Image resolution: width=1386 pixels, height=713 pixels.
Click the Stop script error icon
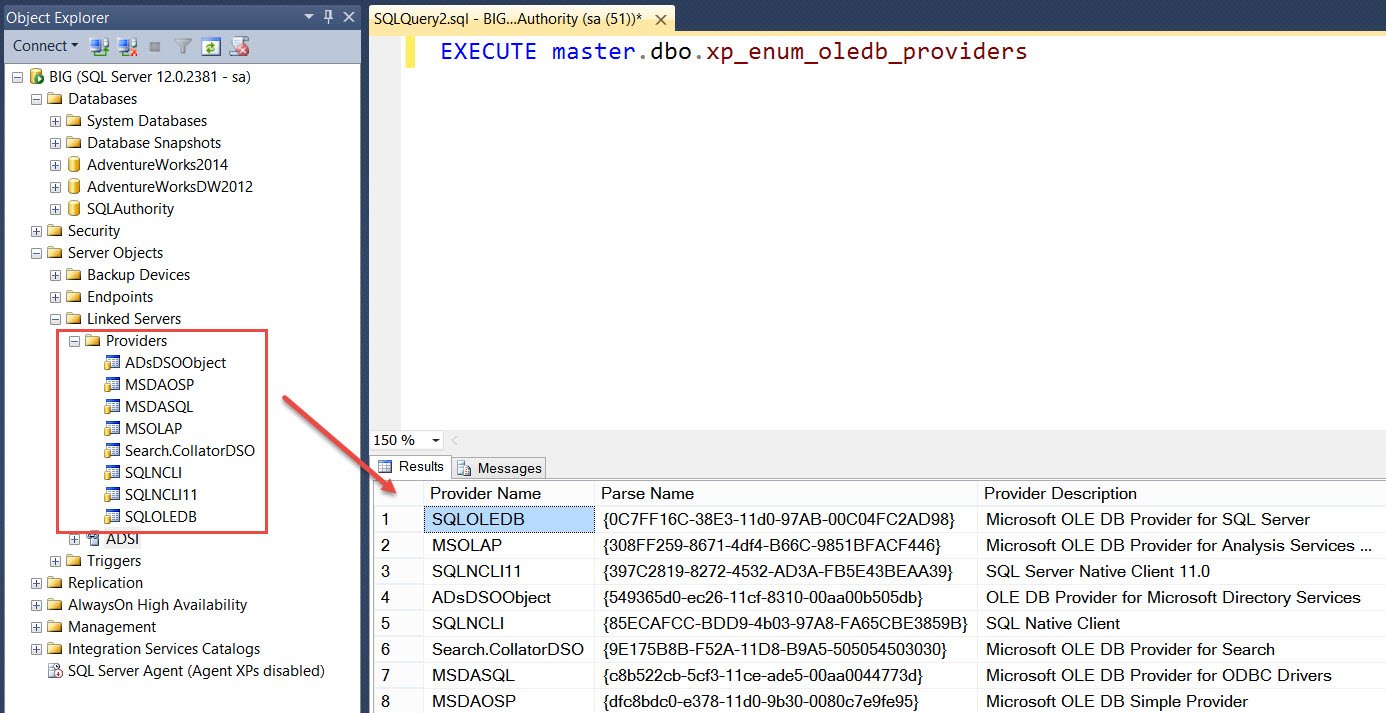(239, 46)
